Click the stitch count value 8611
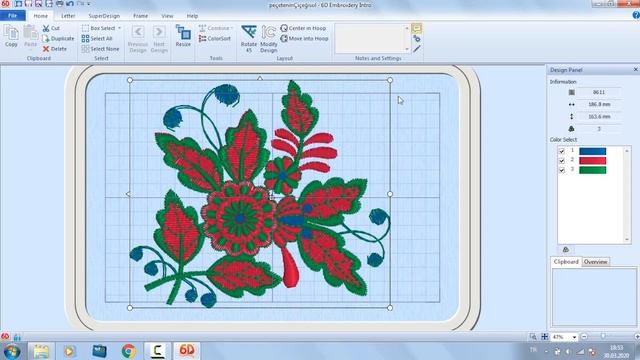The image size is (640, 360). click(599, 92)
